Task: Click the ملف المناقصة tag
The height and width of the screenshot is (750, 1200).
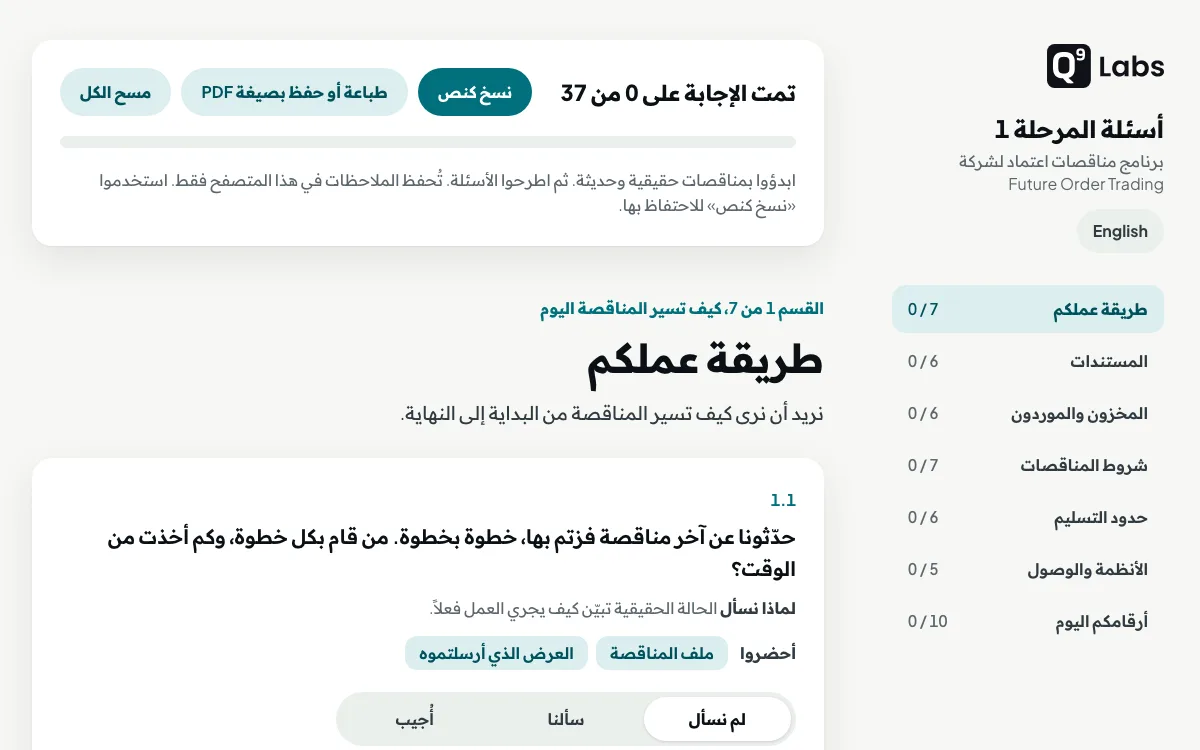Action: (662, 653)
